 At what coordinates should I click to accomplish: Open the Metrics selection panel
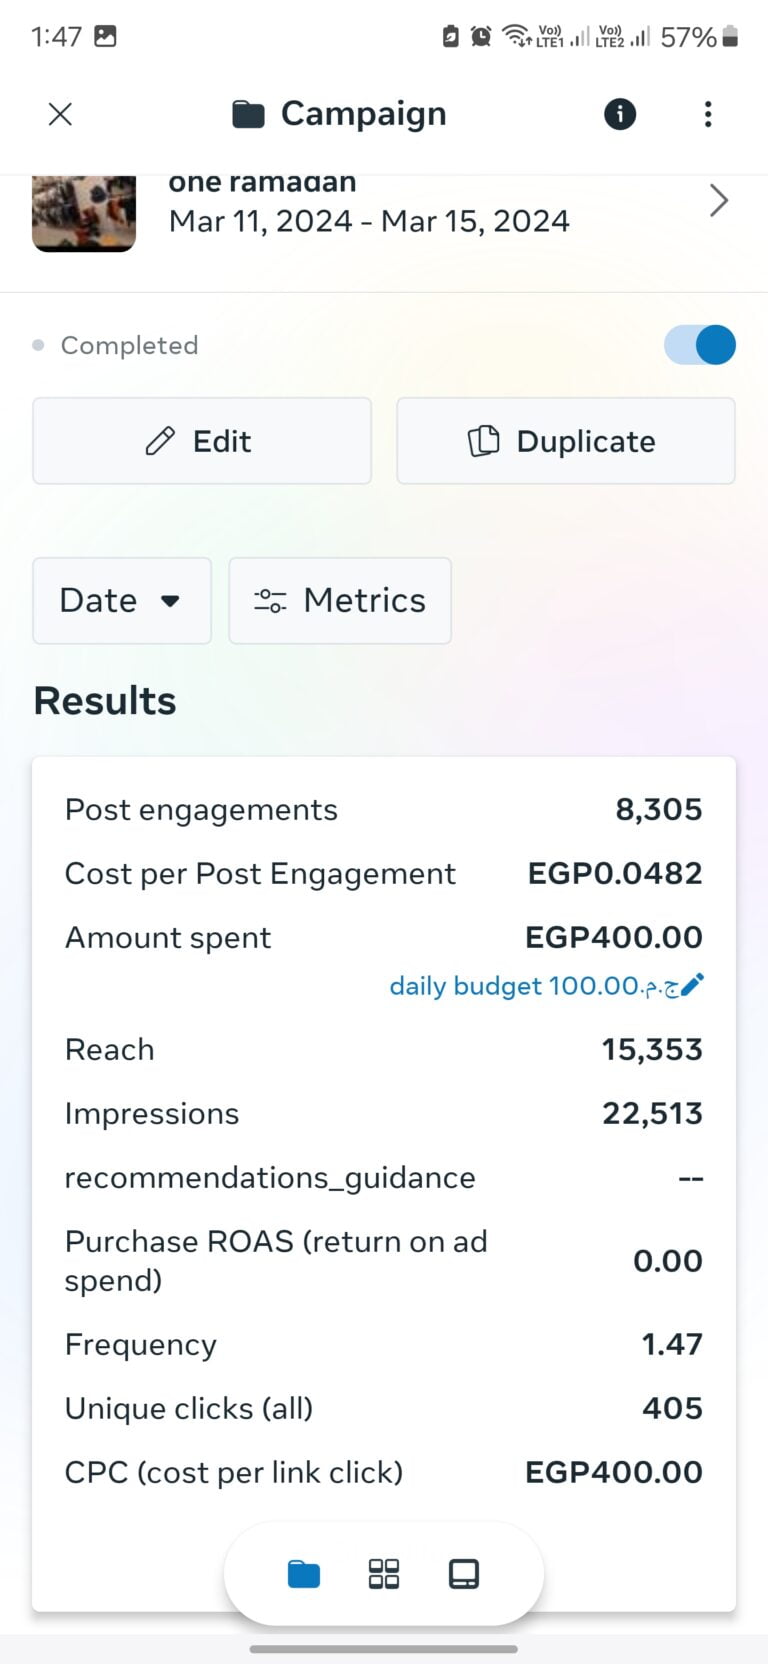[340, 601]
